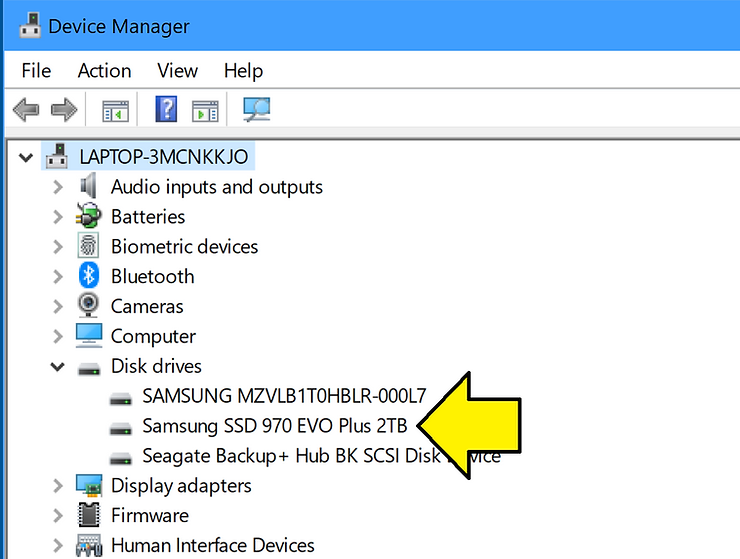Click the Device Manager window title text
Image resolution: width=740 pixels, height=559 pixels.
tap(119, 26)
